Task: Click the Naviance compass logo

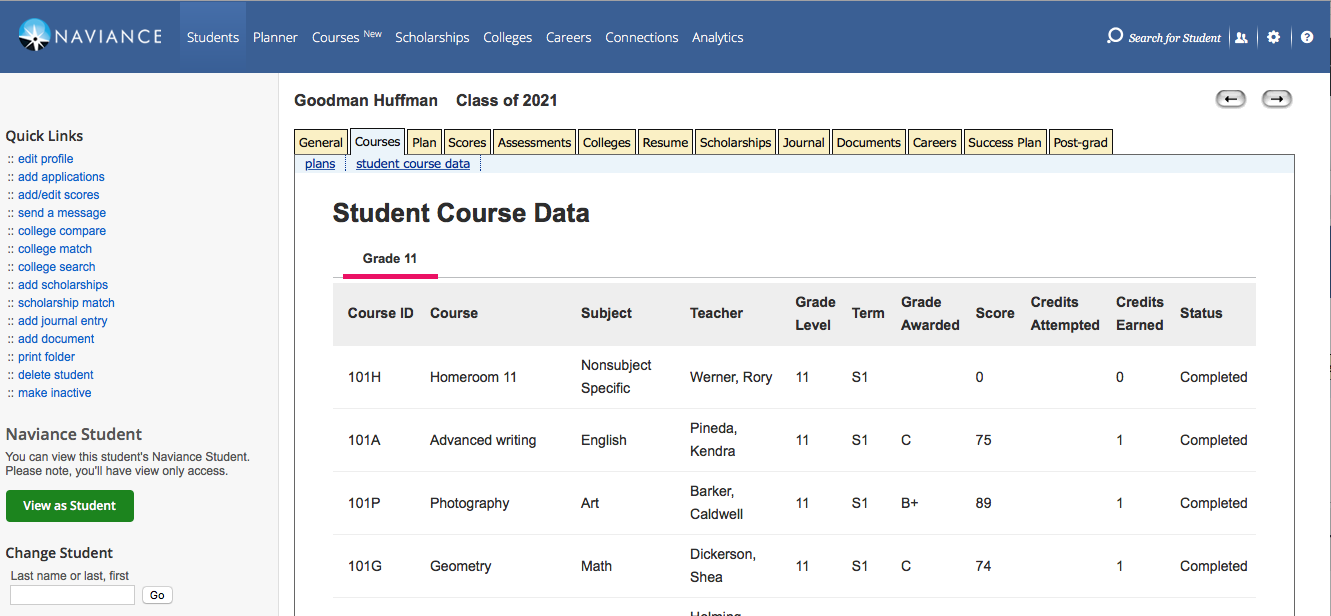Action: 35,36
